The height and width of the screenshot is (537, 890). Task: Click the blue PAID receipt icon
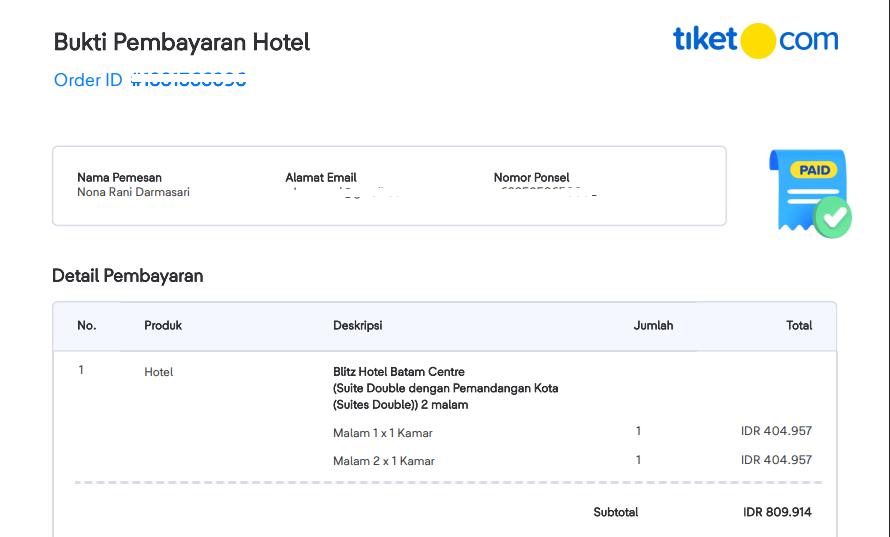click(x=809, y=193)
